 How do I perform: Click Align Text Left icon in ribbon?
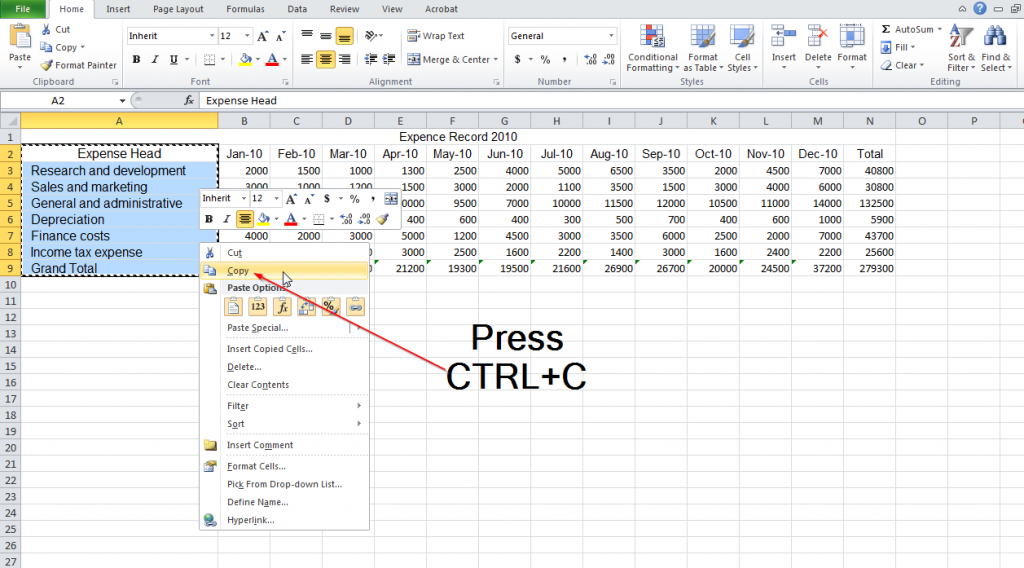click(x=306, y=59)
